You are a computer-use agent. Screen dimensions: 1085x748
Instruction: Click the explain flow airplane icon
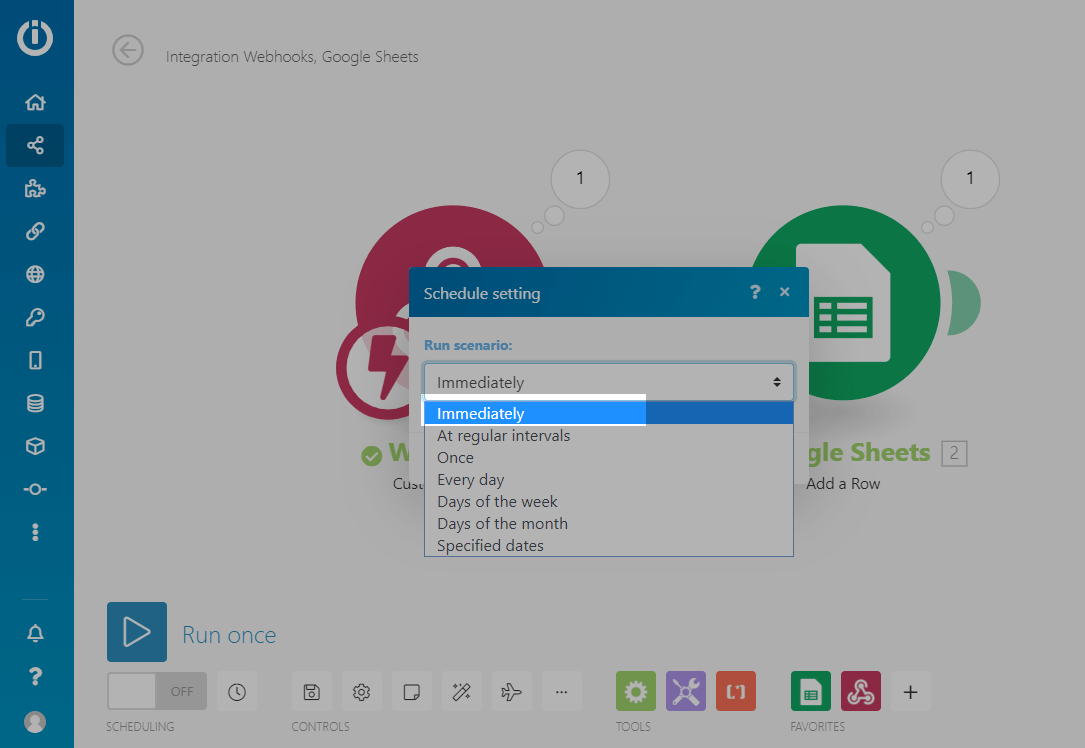512,691
